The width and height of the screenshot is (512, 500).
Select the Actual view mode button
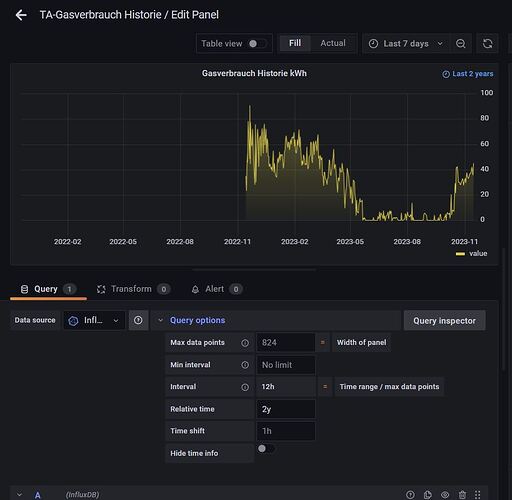[333, 43]
